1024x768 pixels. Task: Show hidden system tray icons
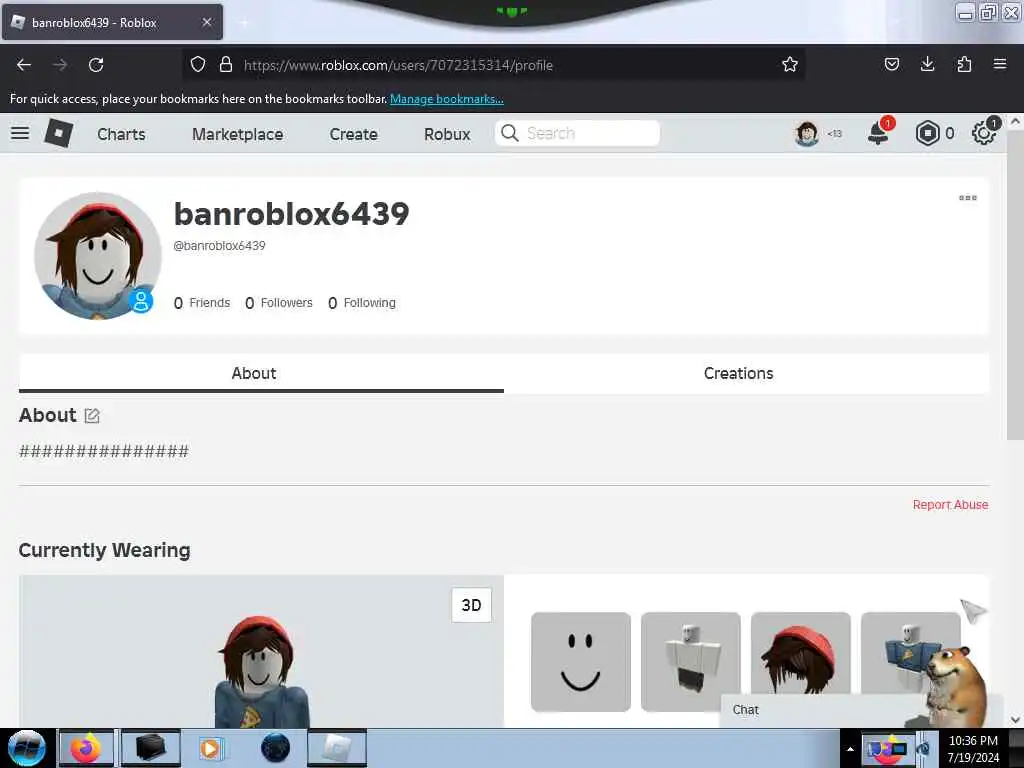coord(850,749)
